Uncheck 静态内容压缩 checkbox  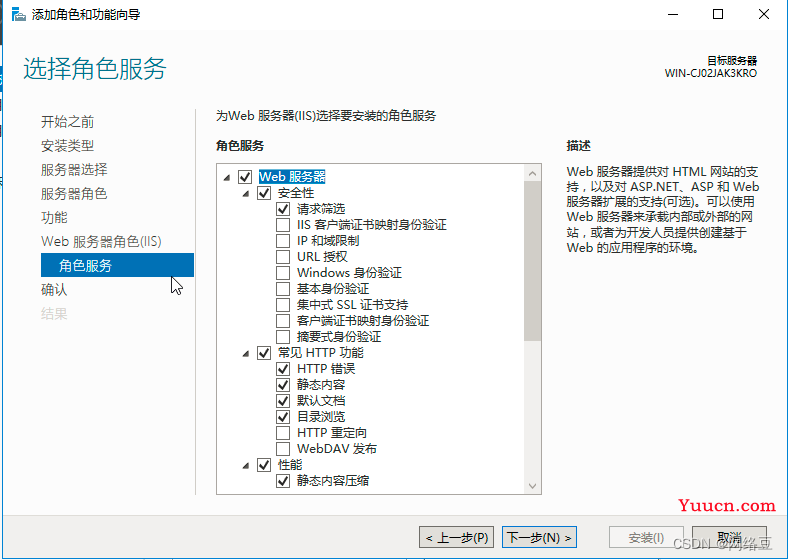click(283, 481)
